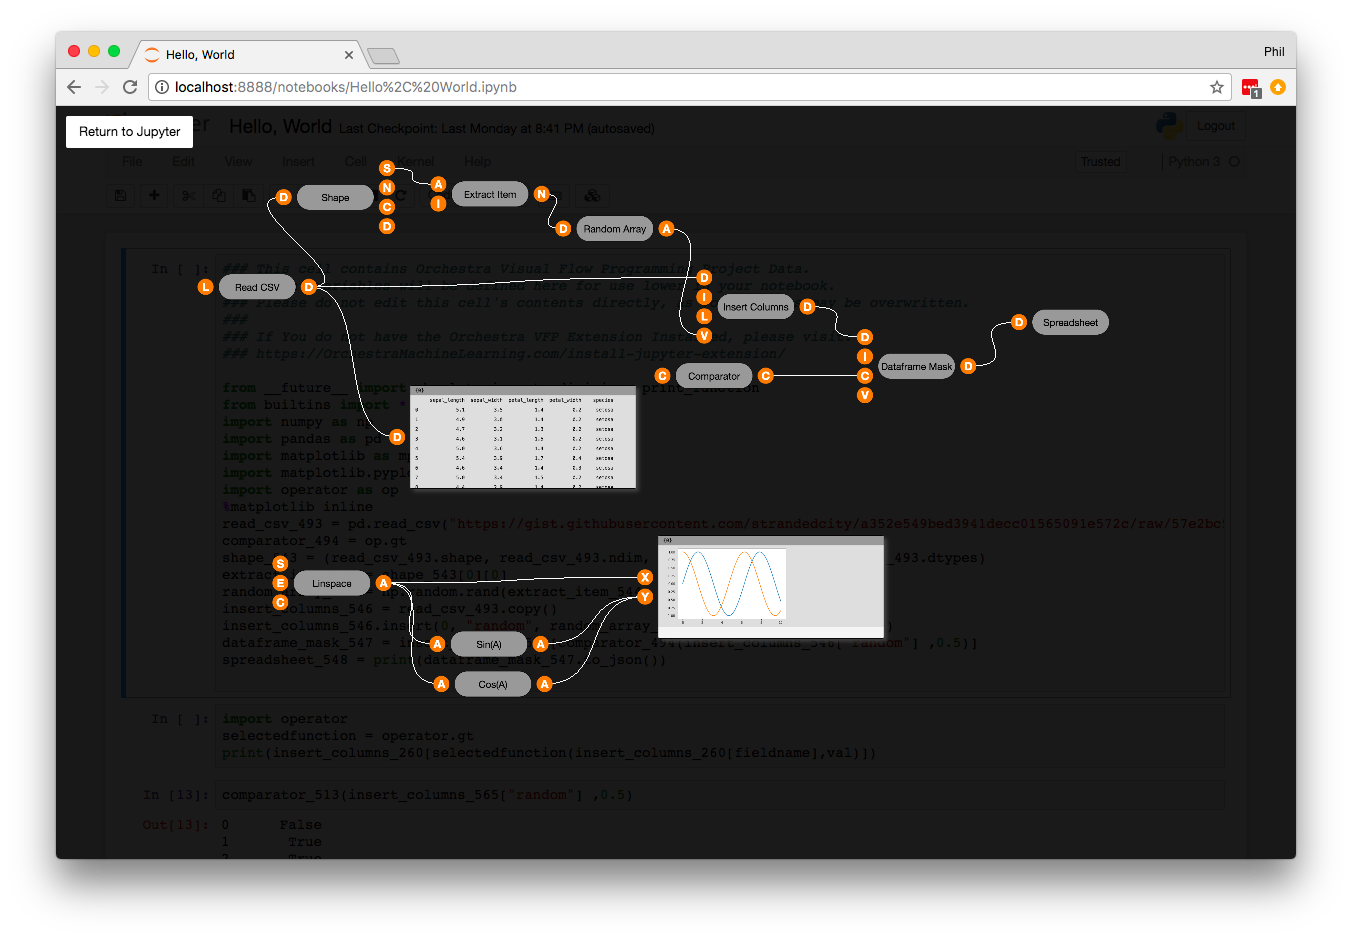Click the S output port of Shape

tap(387, 168)
